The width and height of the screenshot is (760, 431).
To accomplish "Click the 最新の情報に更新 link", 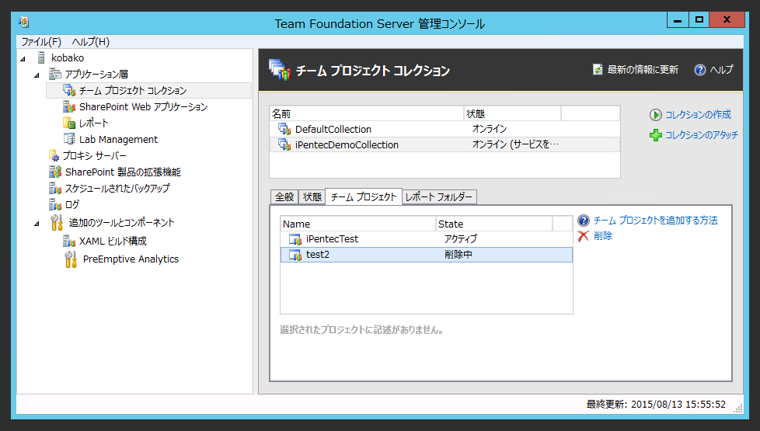I will [643, 70].
